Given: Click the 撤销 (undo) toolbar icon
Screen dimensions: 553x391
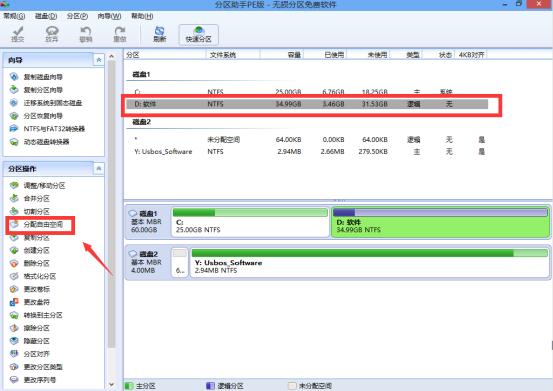Looking at the screenshot, I should [x=86, y=34].
